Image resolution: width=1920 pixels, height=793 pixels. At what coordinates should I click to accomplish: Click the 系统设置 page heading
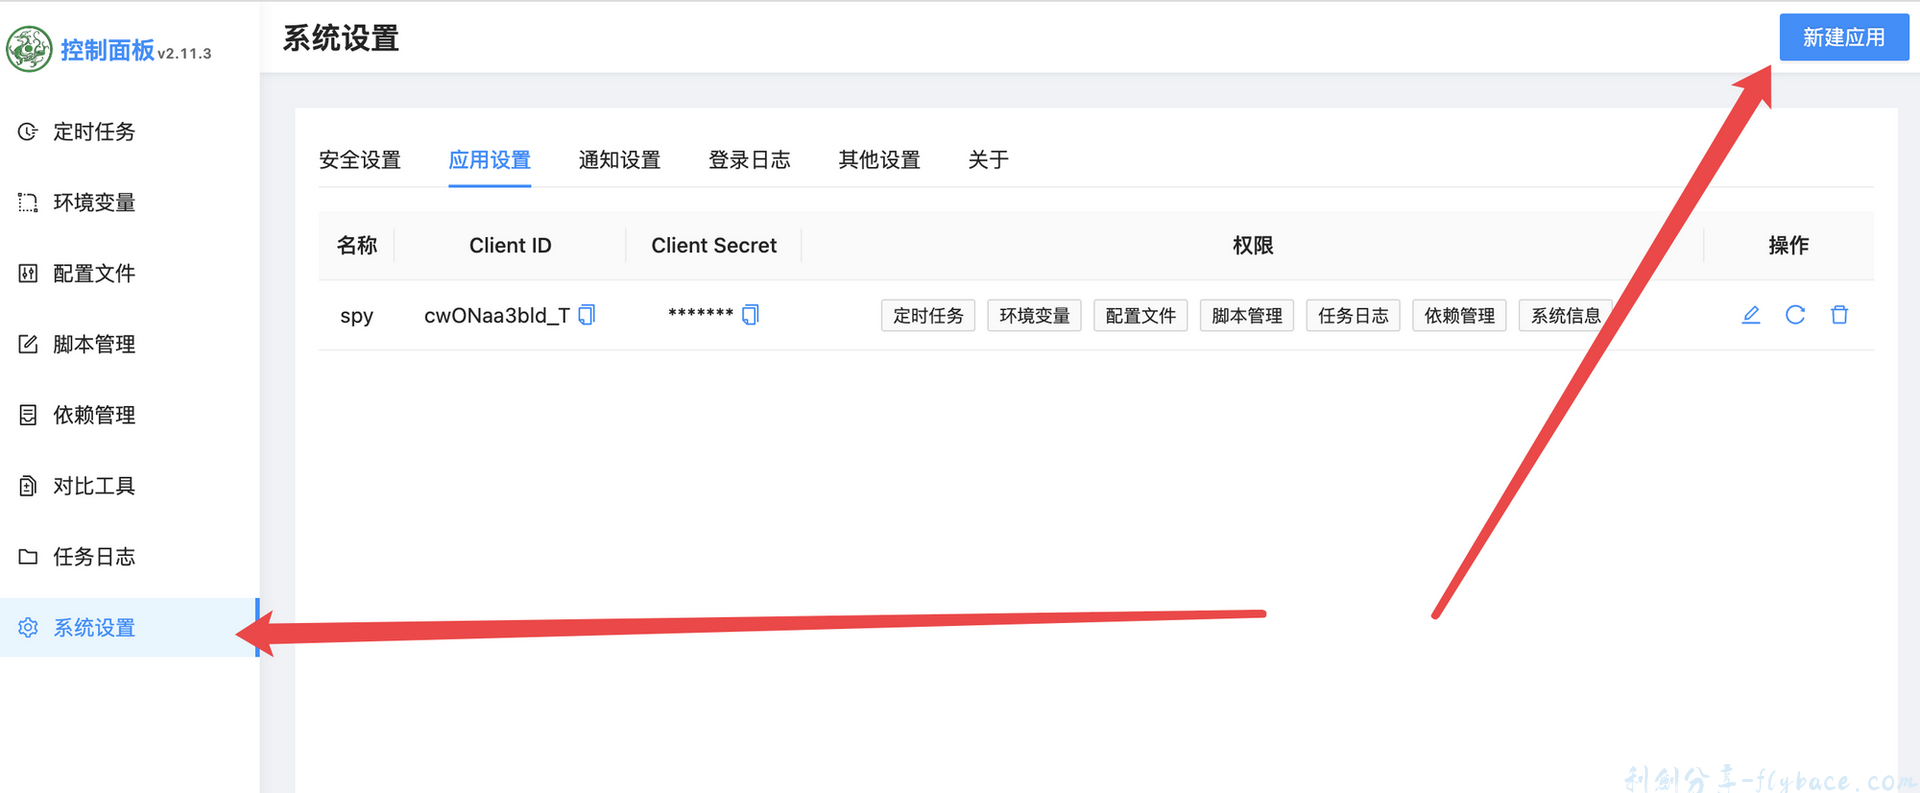(341, 38)
